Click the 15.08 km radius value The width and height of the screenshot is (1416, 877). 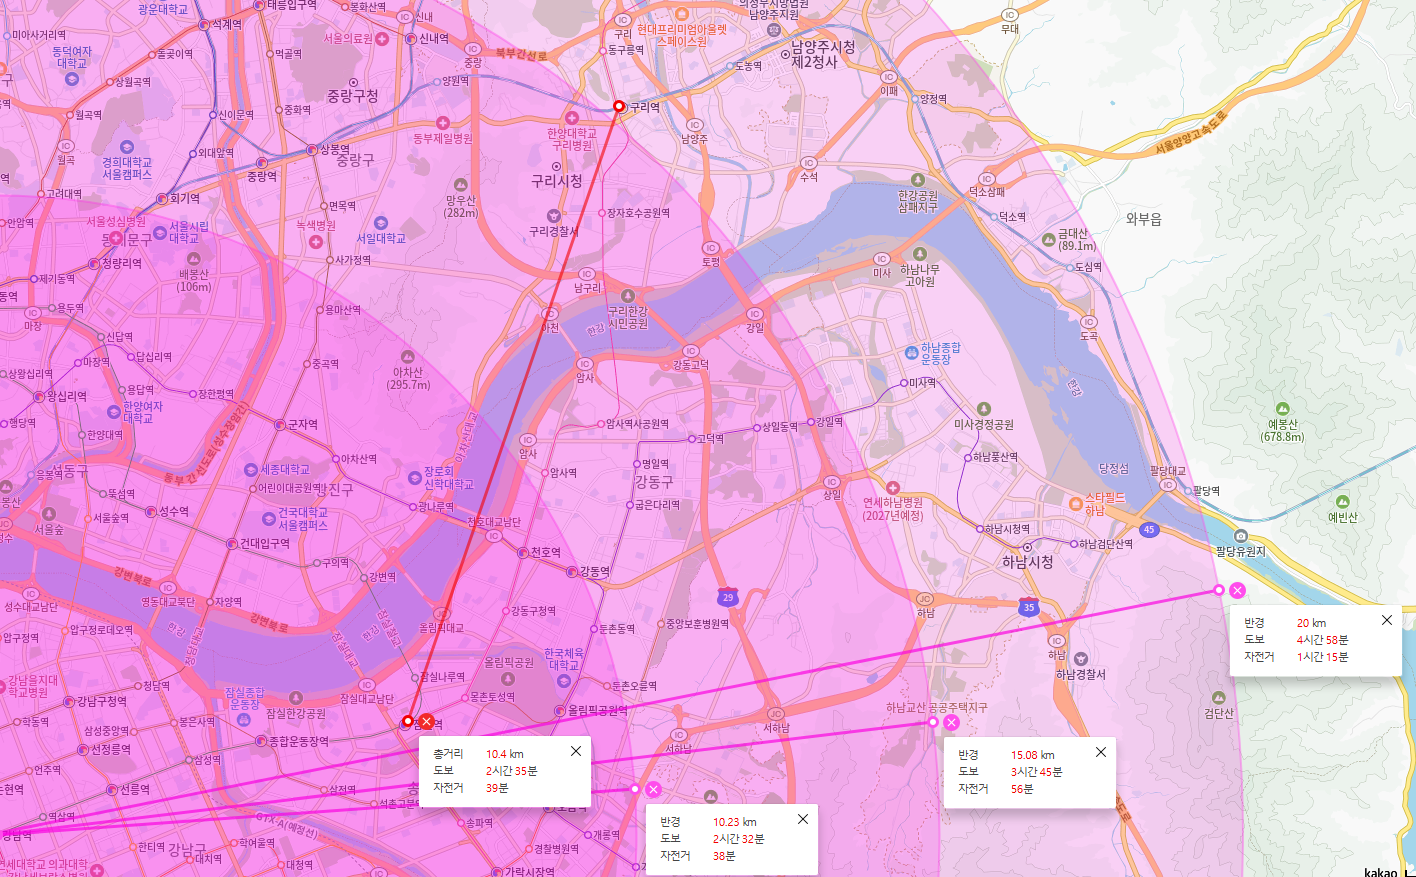click(x=1032, y=755)
